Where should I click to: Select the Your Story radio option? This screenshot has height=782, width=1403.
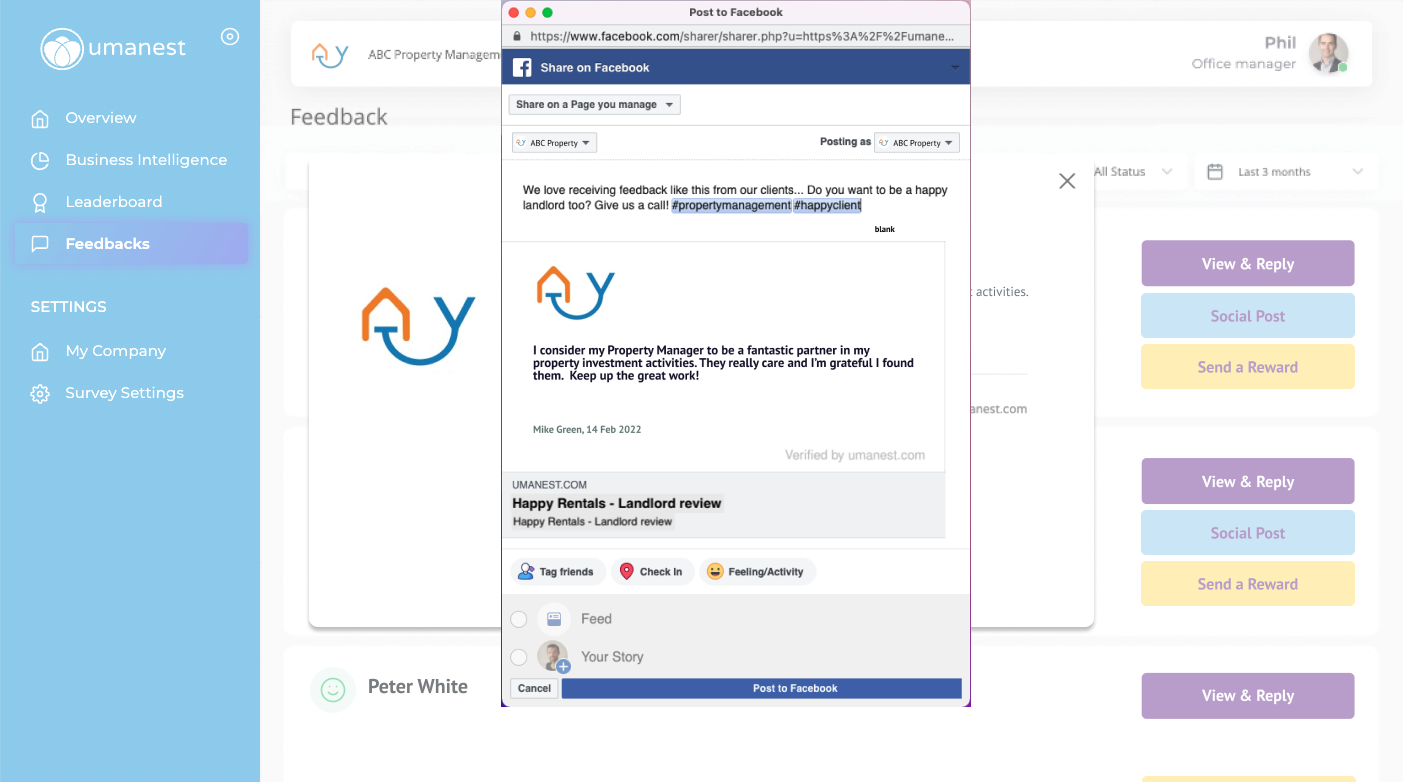pyautogui.click(x=519, y=657)
